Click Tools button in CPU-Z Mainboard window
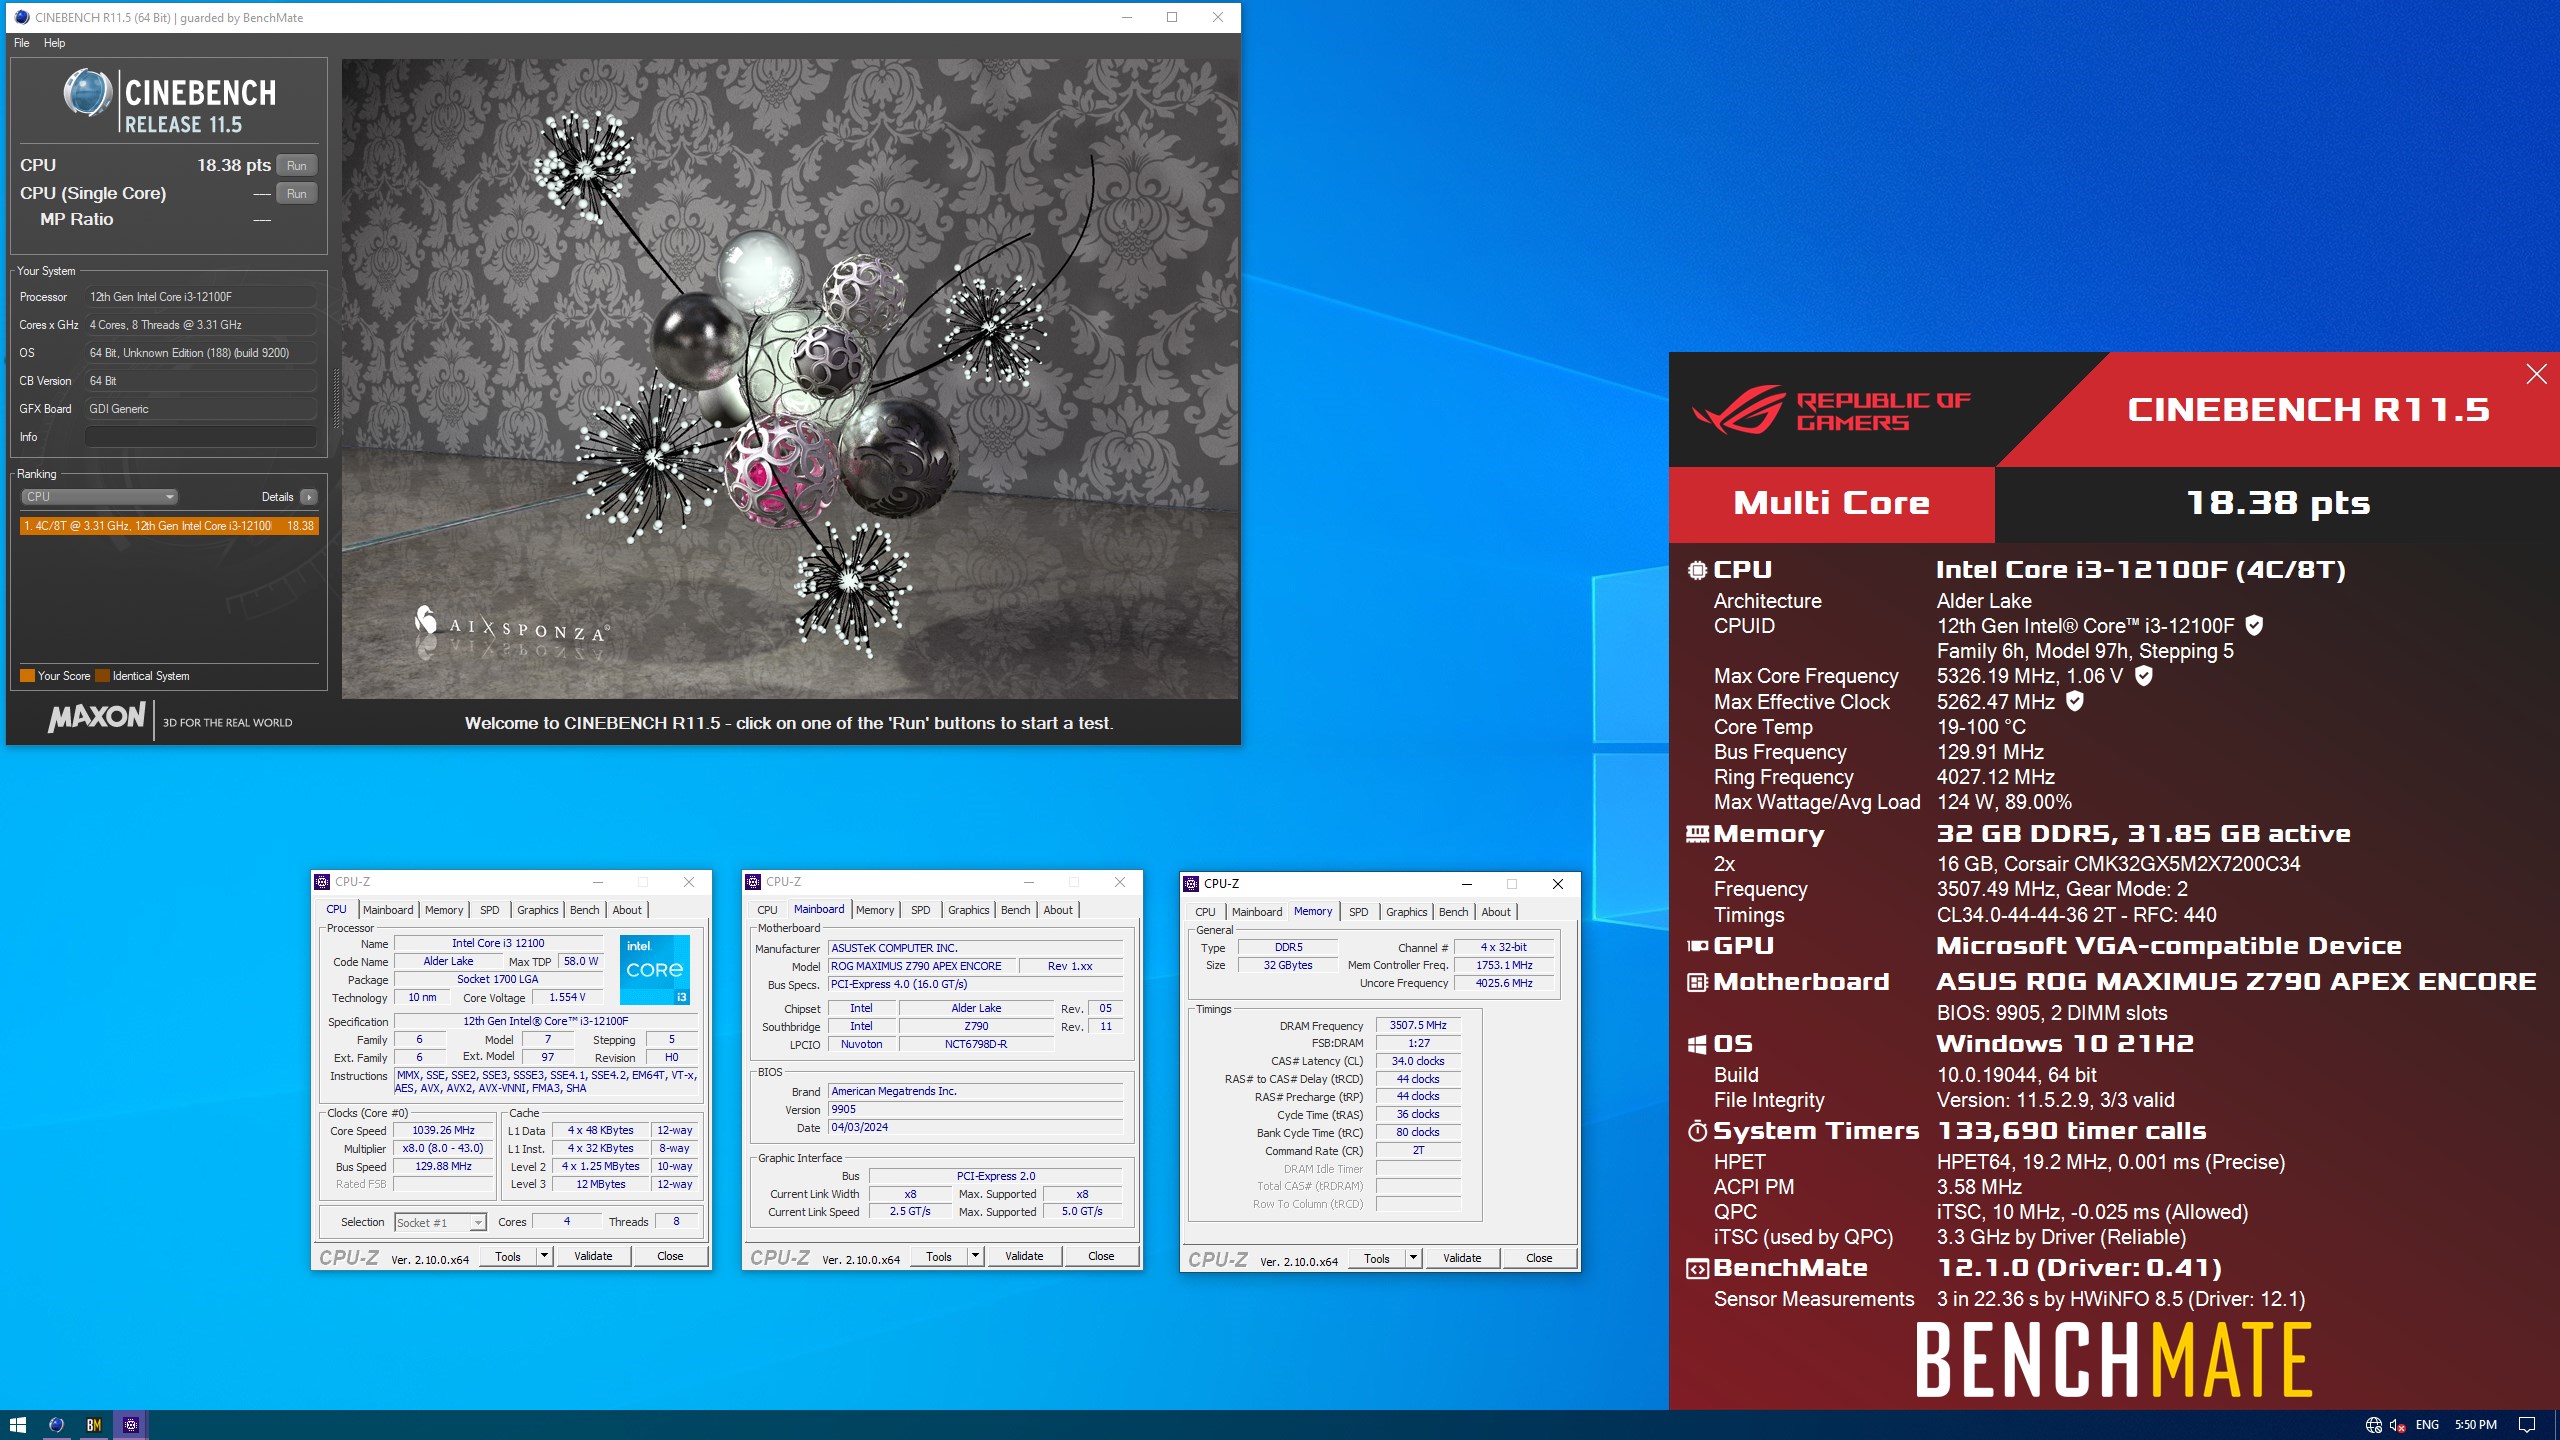Viewport: 2560px width, 1440px height. click(939, 1256)
